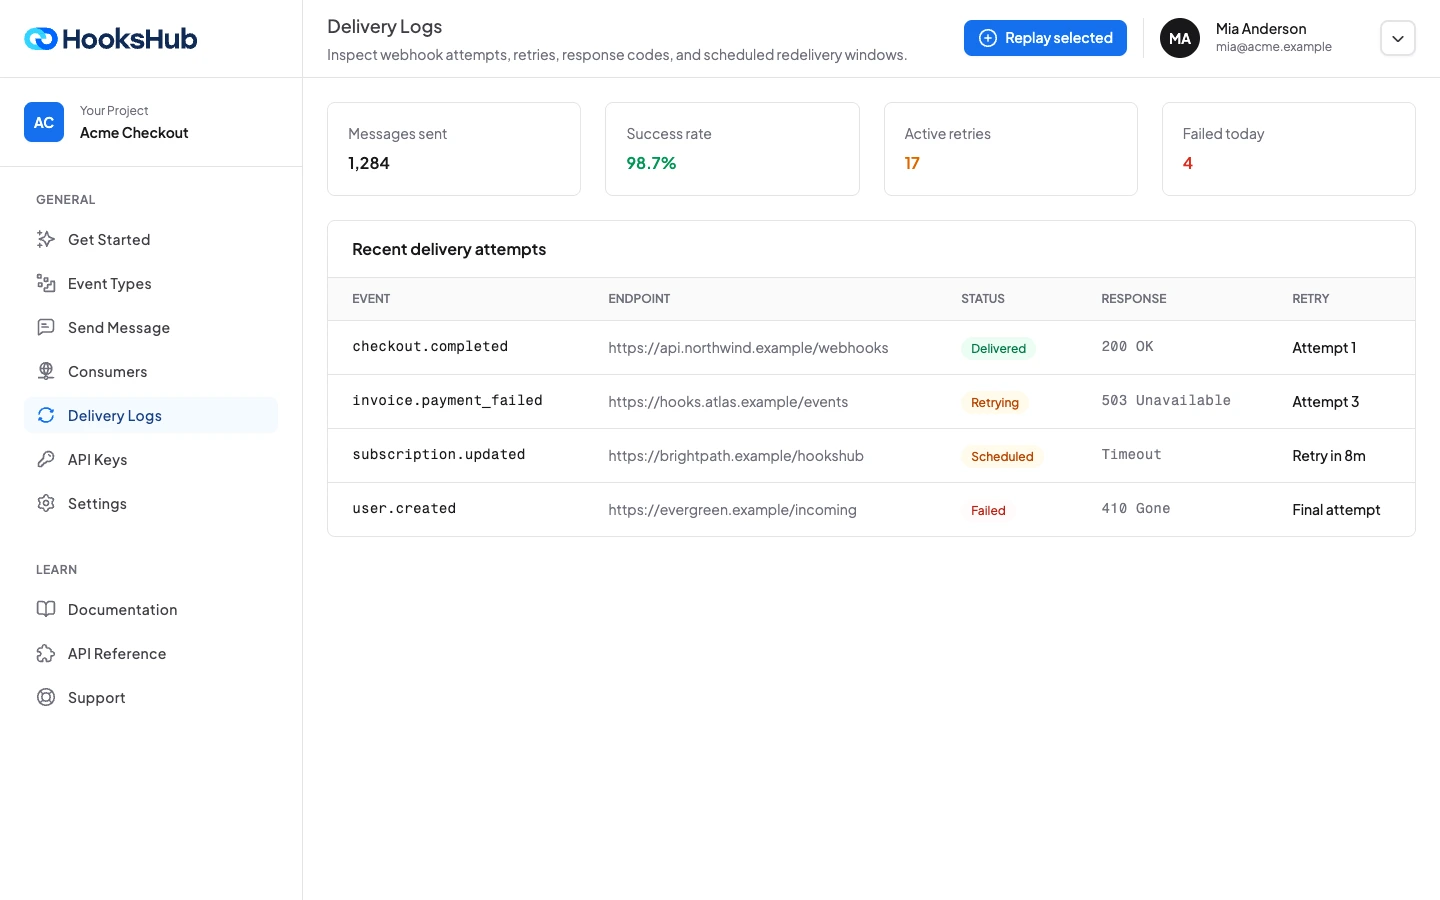
Task: Click the Success rate 98.7% value
Action: (x=651, y=163)
